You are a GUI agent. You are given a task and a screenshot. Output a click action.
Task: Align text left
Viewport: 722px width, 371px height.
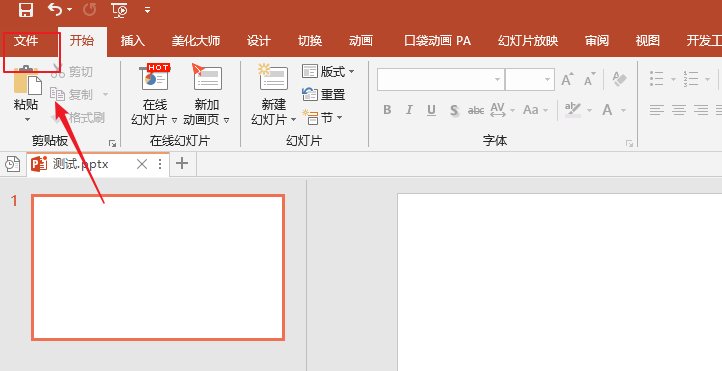[x=657, y=110]
